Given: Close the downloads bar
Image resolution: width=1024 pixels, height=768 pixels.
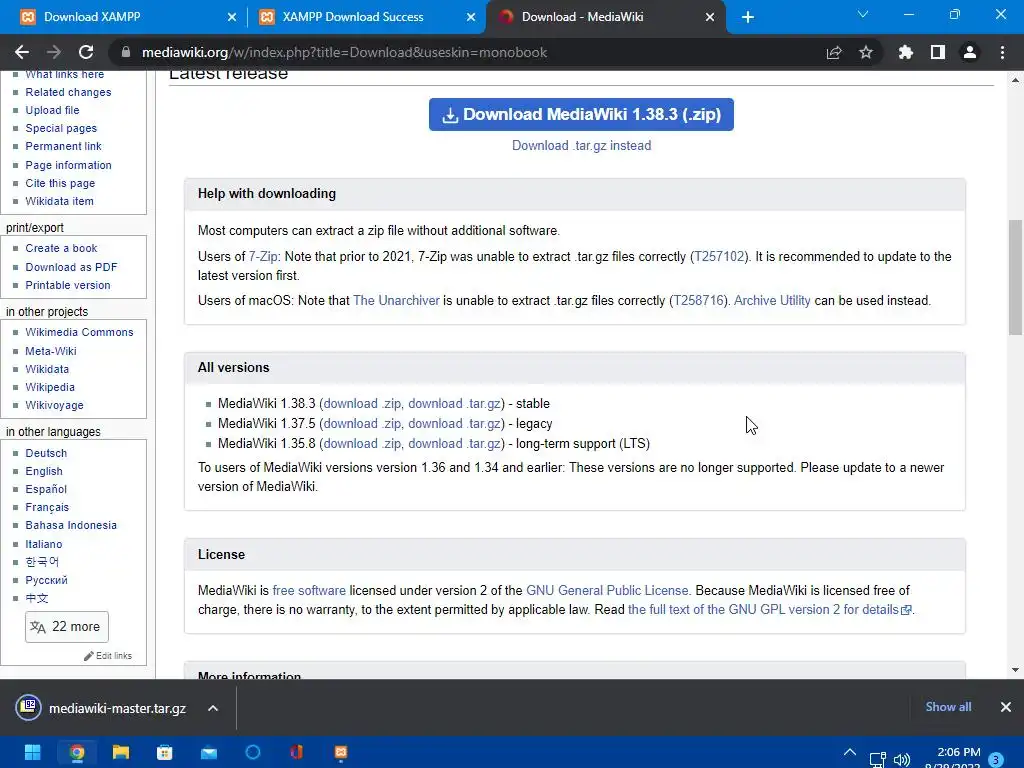Looking at the screenshot, I should [1006, 707].
